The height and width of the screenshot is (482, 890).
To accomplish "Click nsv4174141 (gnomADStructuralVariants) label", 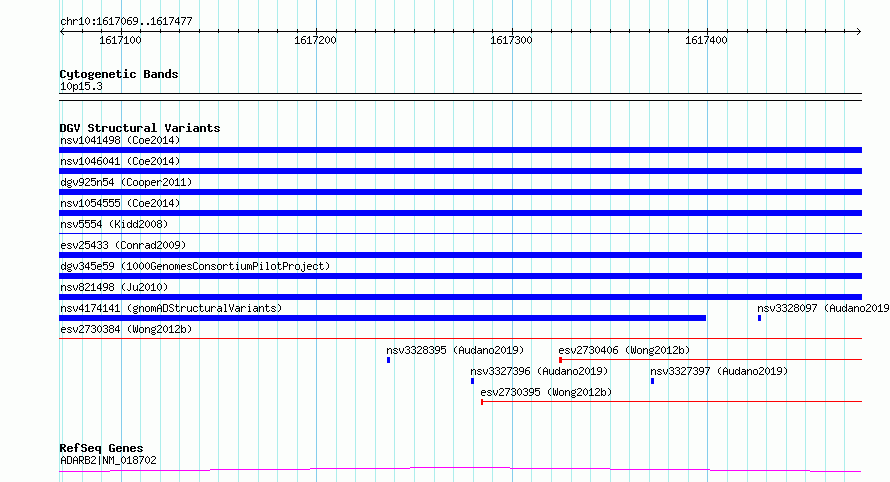I will [171, 308].
